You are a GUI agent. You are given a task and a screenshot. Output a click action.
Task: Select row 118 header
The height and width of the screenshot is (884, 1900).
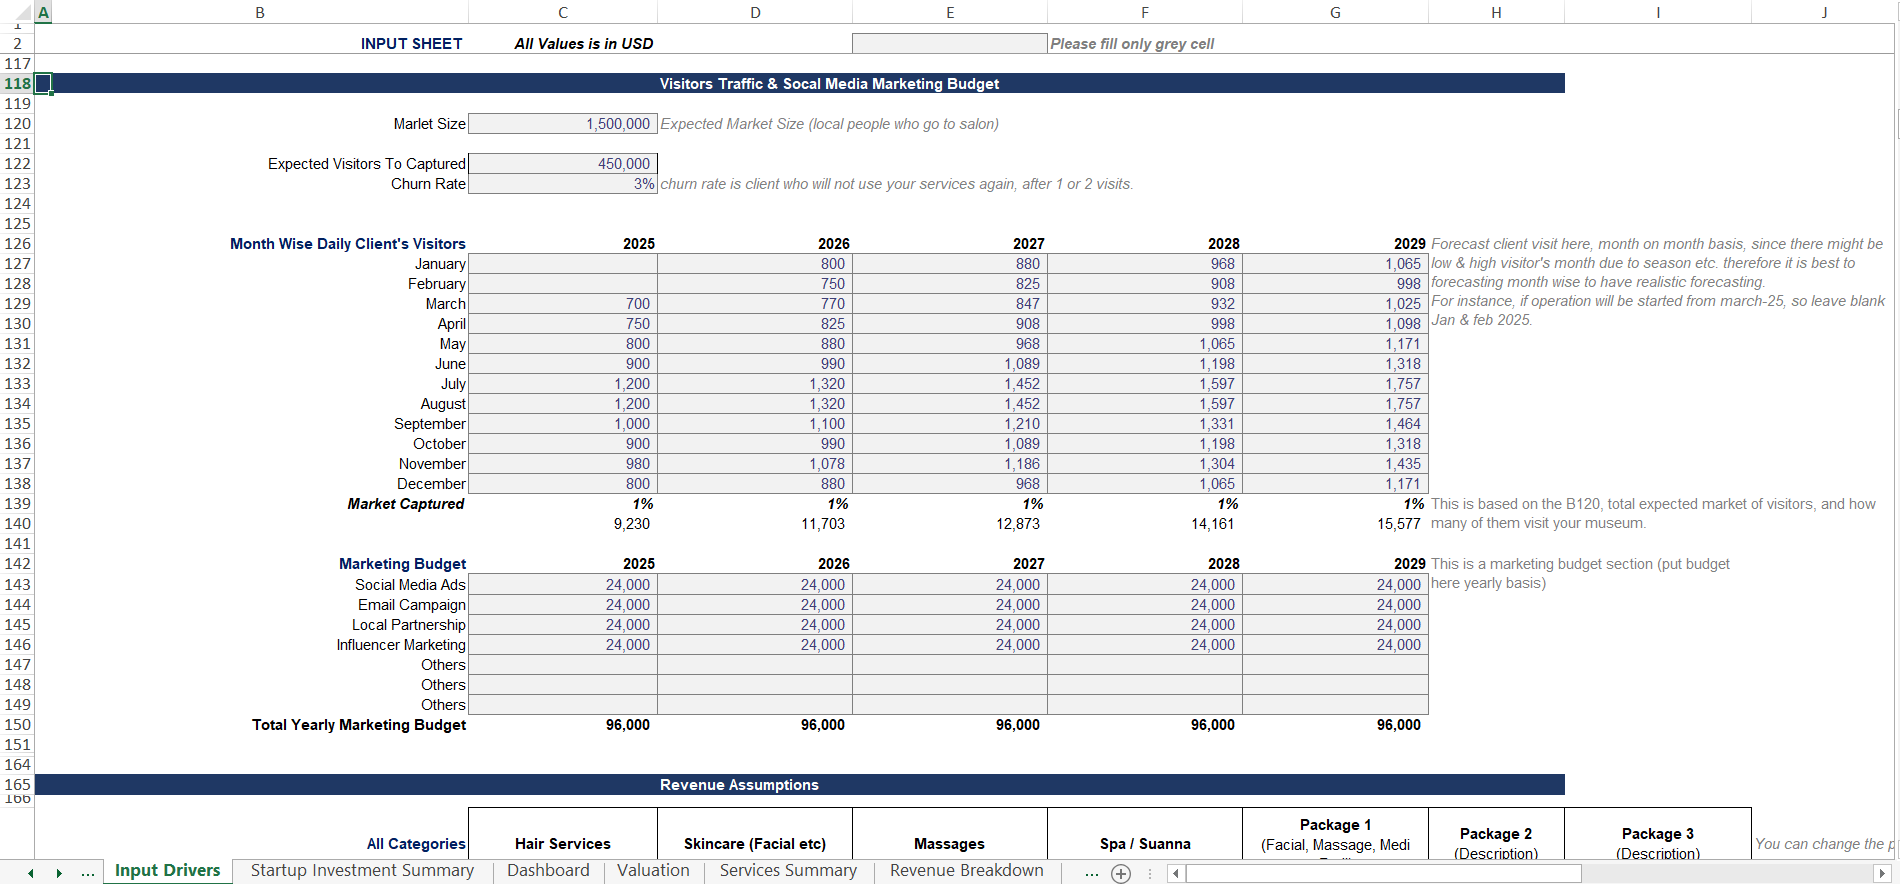pyautogui.click(x=17, y=84)
